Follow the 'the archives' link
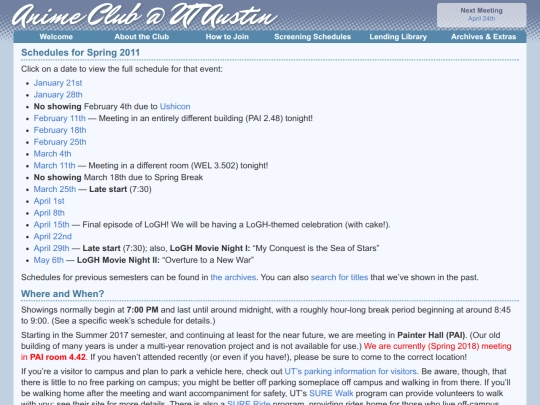 233,277
